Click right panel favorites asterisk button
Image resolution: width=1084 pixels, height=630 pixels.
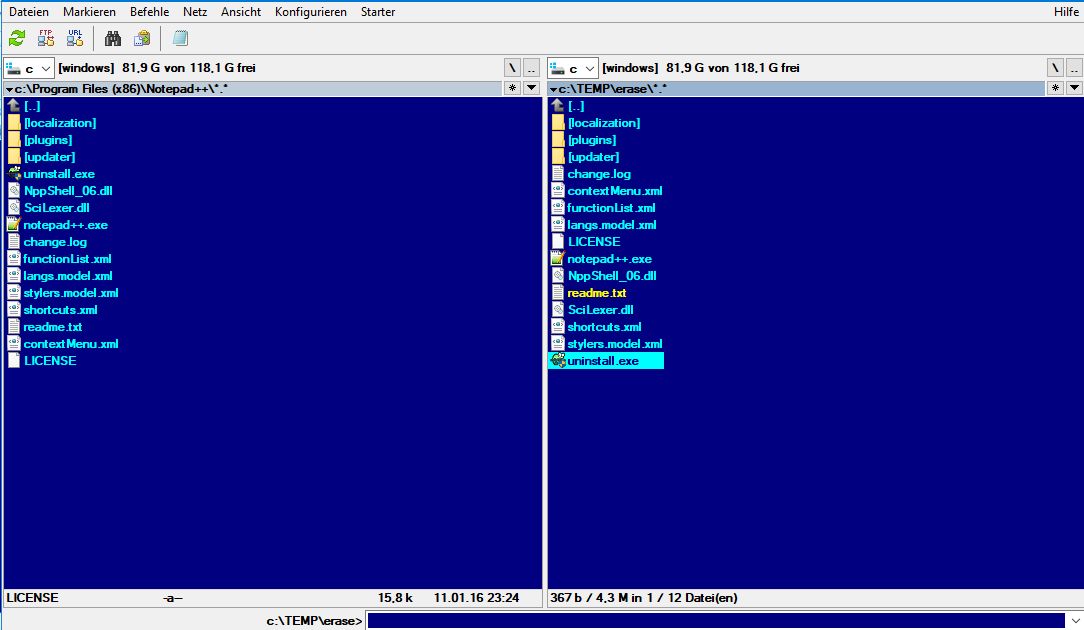click(x=1056, y=88)
